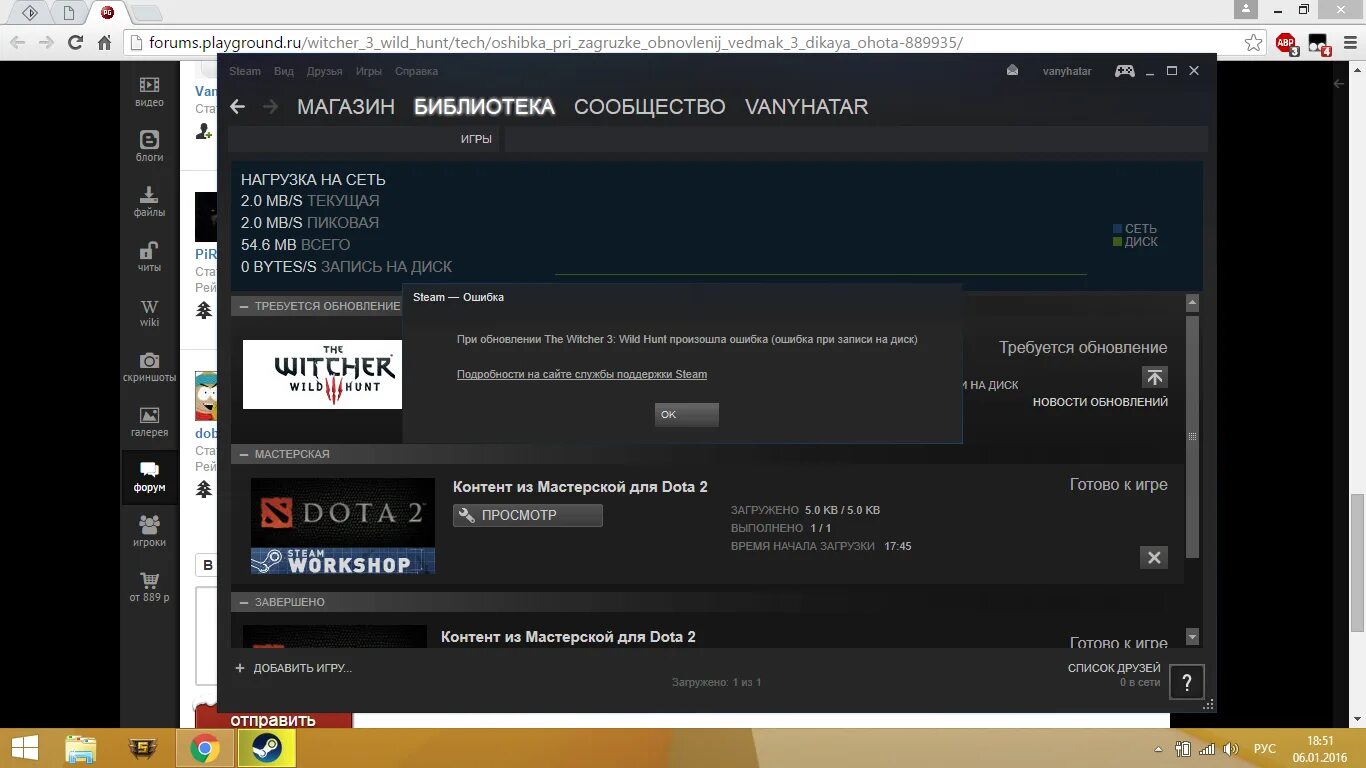1366x768 pixels.
Task: Open the Steam menu
Action: (245, 71)
